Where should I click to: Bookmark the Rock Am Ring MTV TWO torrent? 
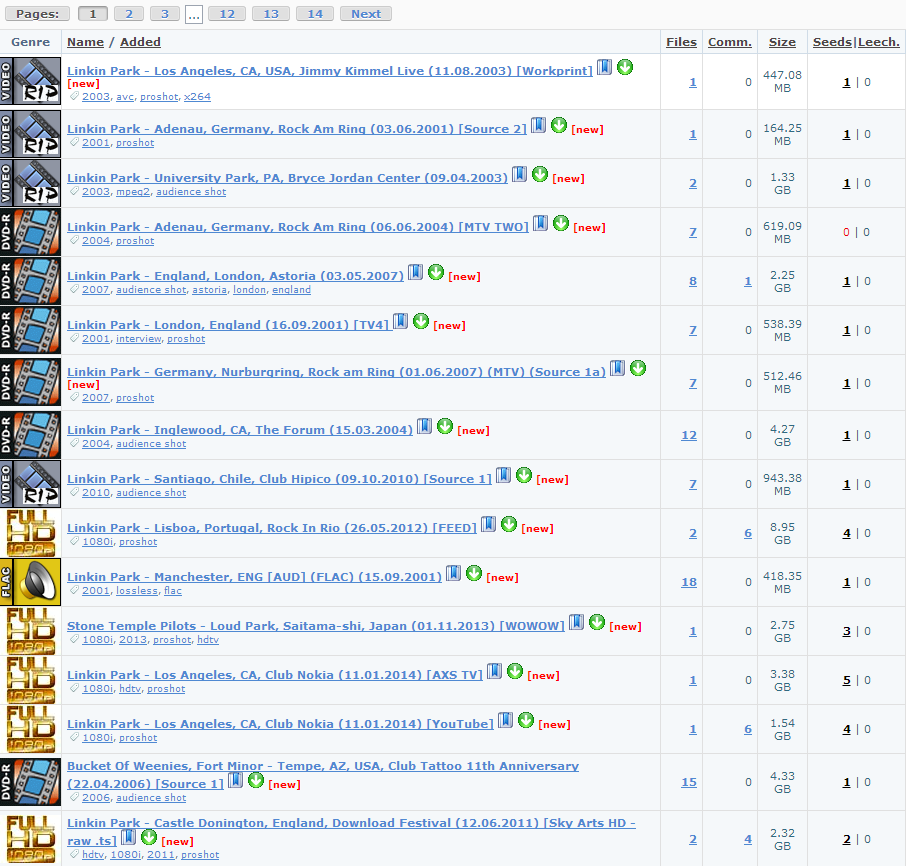coord(540,224)
